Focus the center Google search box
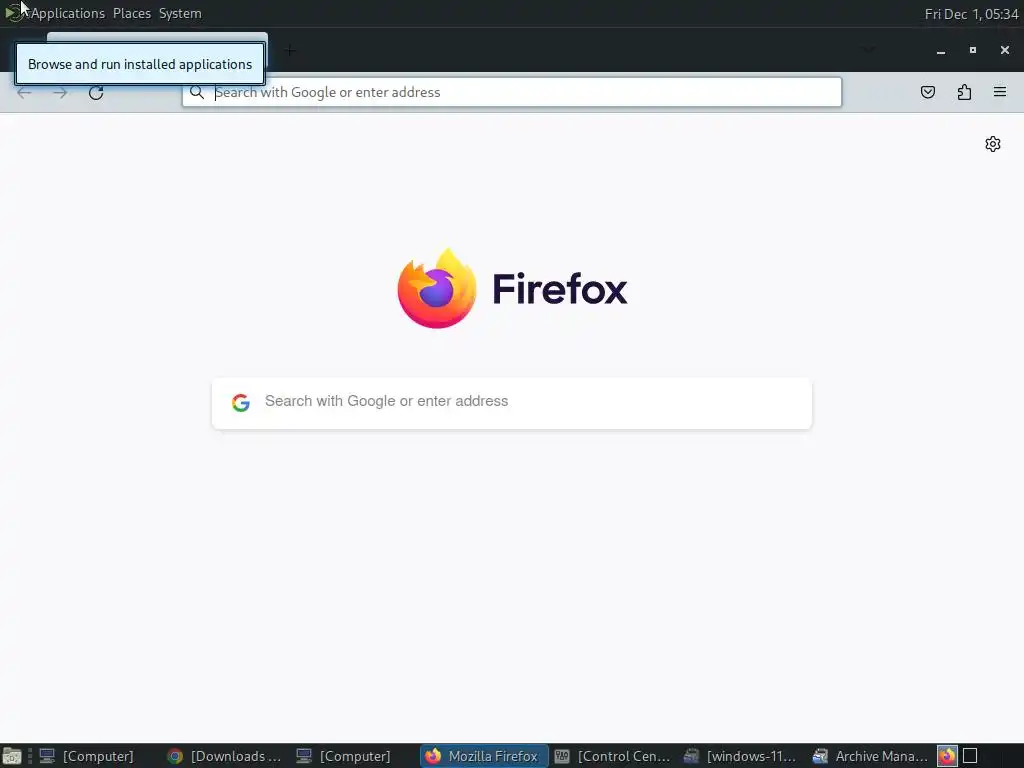The height and width of the screenshot is (768, 1024). [512, 403]
